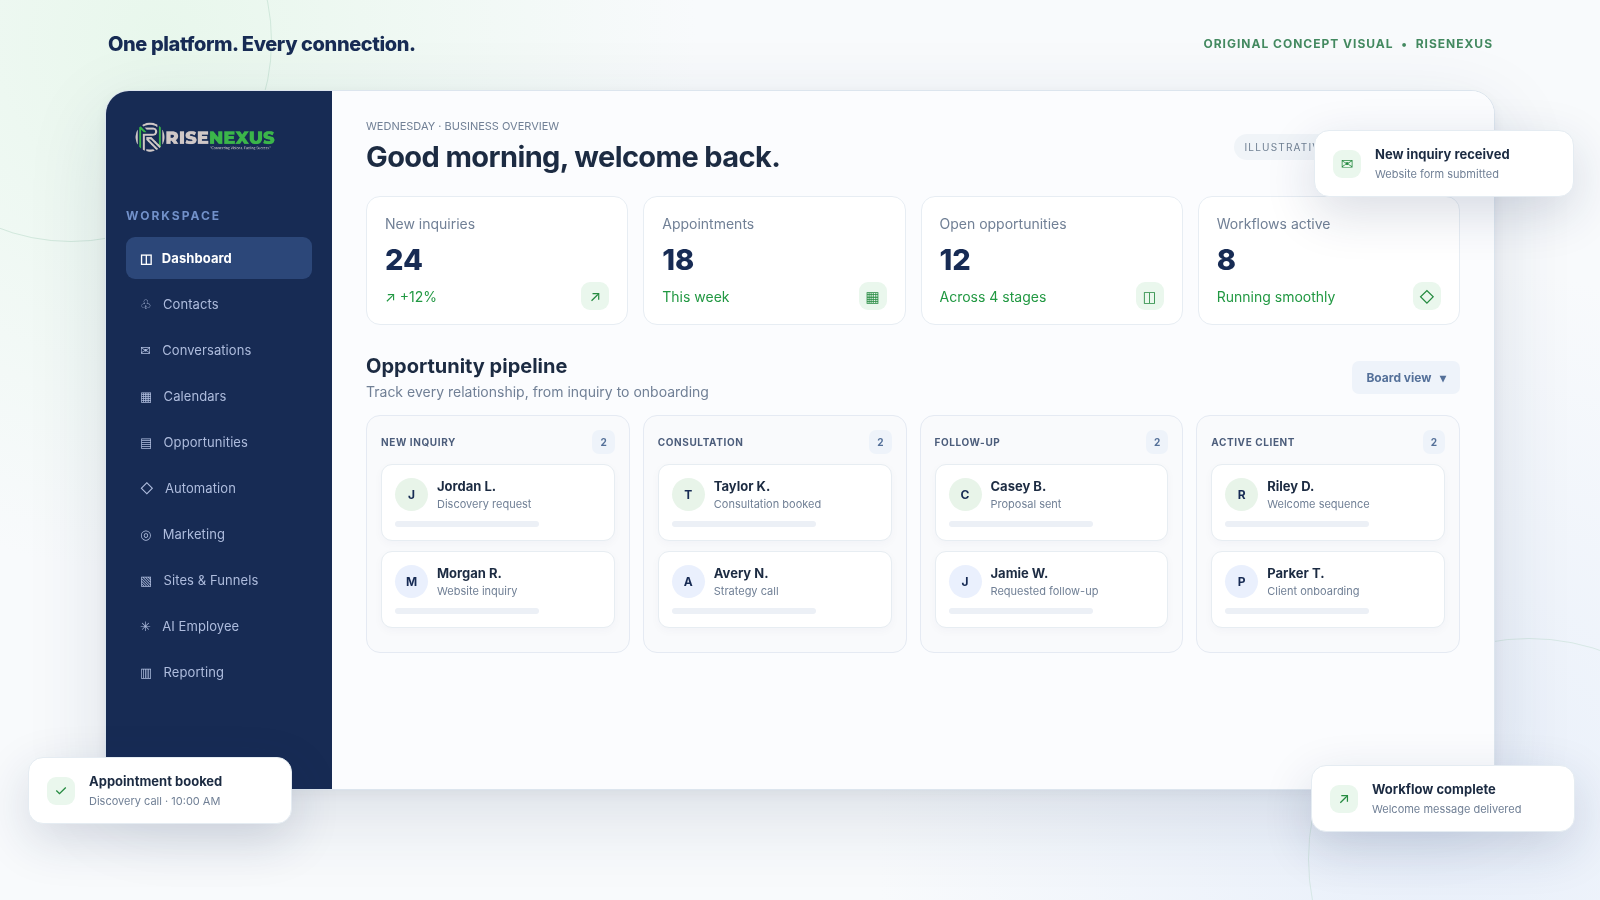Click the 'Discovery call · 10:00 AM' text
The height and width of the screenshot is (900, 1600).
[155, 801]
